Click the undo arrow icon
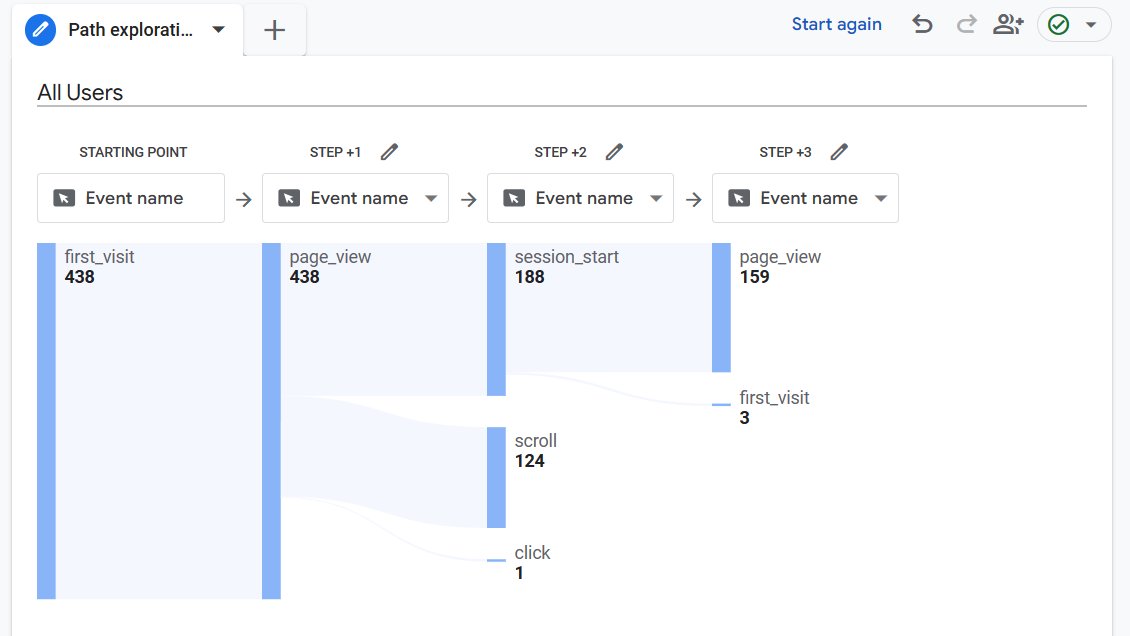The width and height of the screenshot is (1130, 636). point(922,25)
